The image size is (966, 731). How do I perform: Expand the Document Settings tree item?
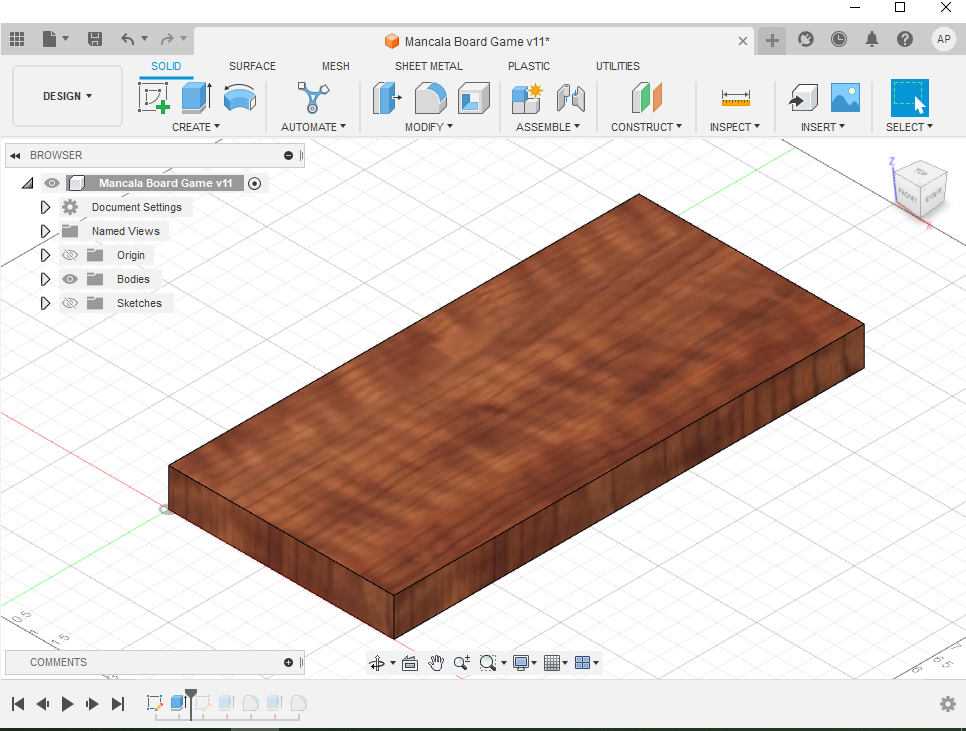(45, 207)
